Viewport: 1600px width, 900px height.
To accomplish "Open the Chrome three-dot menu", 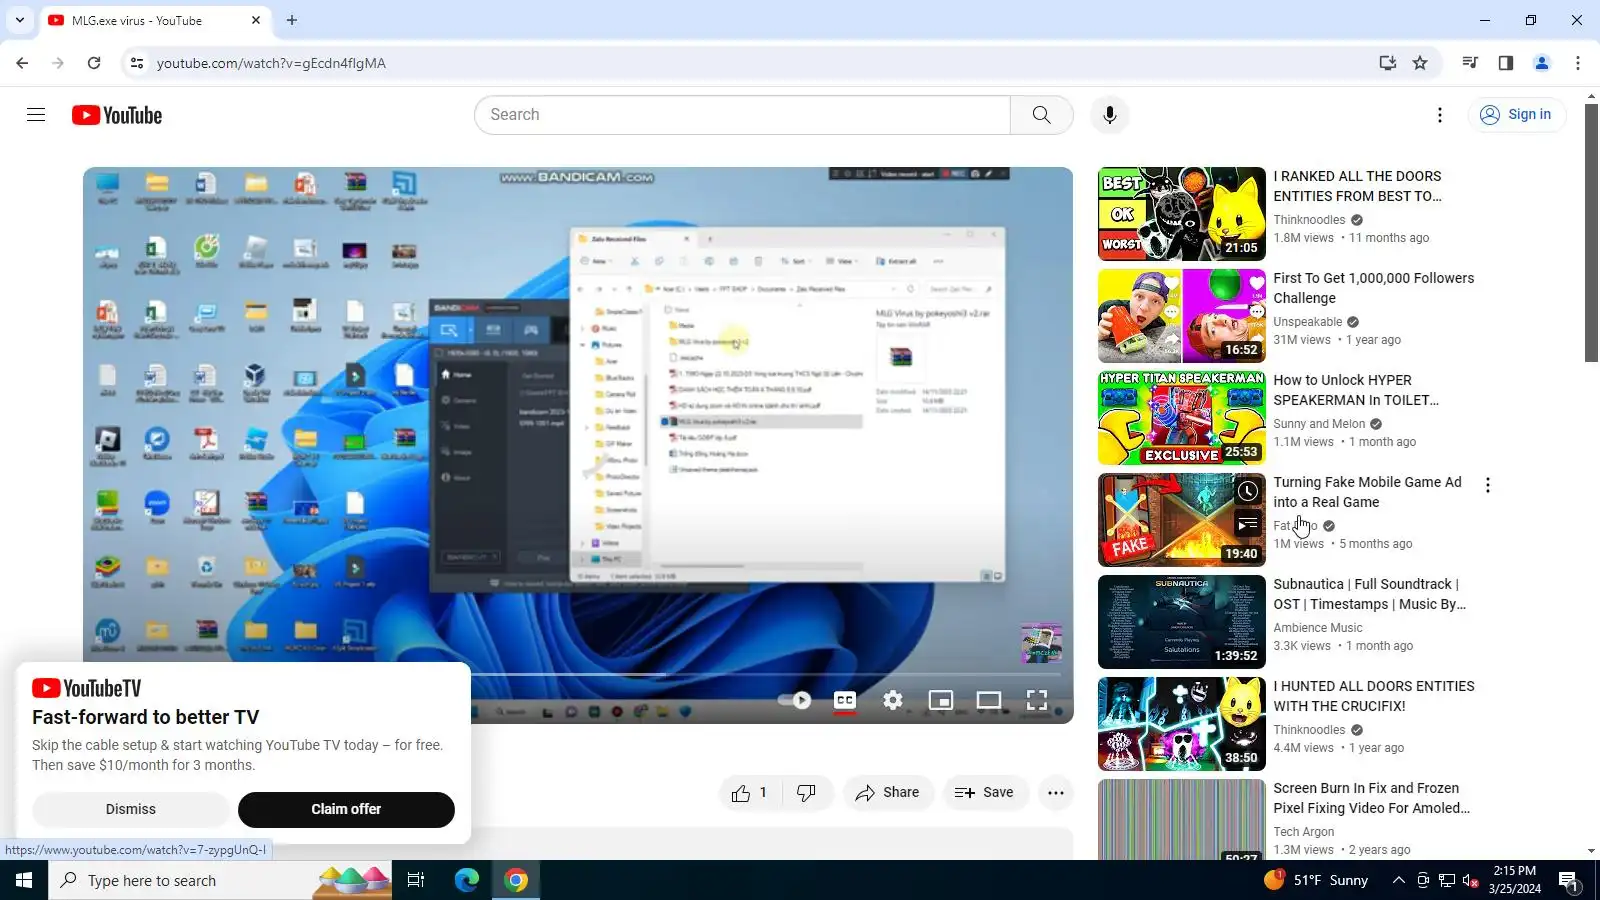I will pos(1578,63).
